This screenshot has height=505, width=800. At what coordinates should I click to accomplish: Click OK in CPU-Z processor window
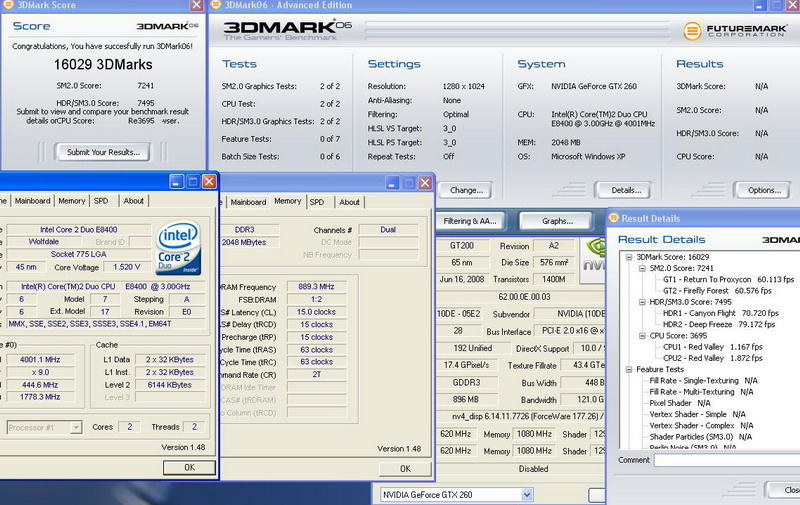[189, 467]
